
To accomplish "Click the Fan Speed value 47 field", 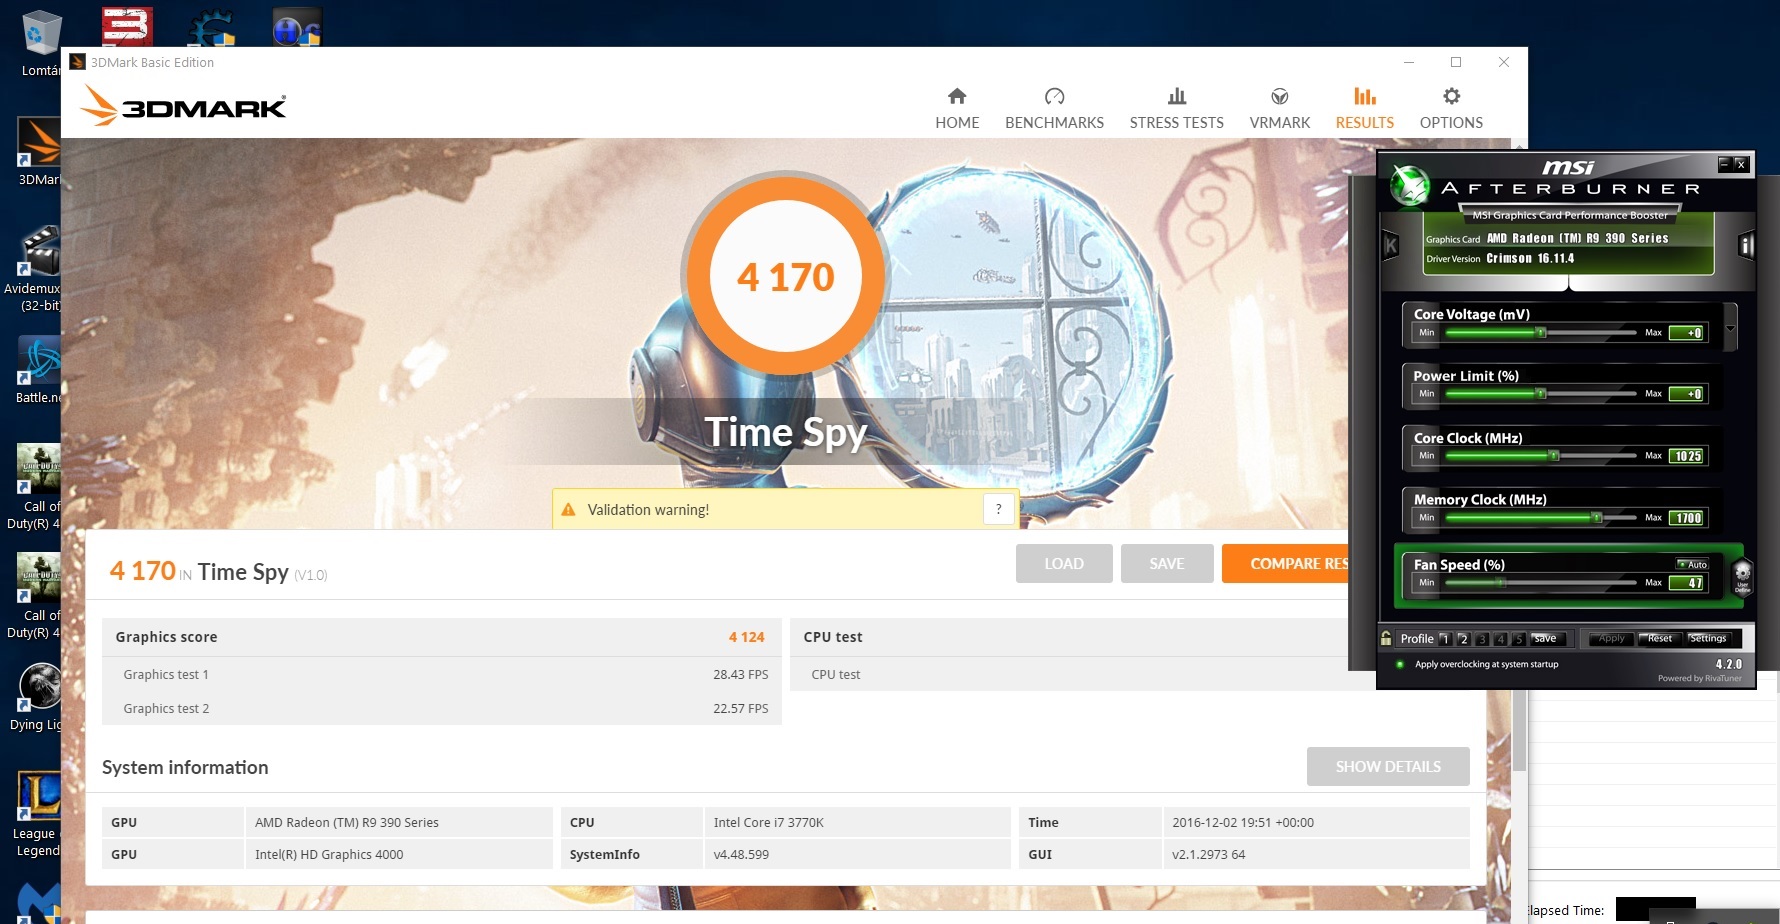I will (1687, 583).
